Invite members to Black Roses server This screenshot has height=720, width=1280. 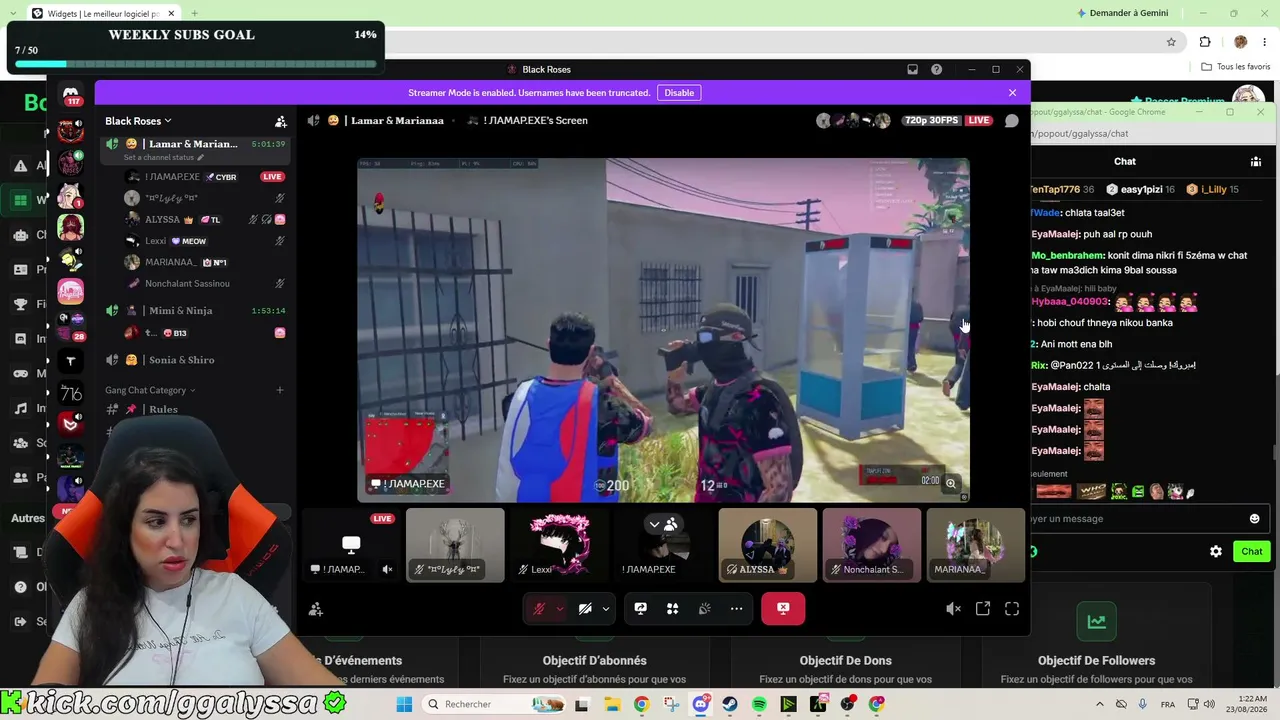[x=281, y=121]
